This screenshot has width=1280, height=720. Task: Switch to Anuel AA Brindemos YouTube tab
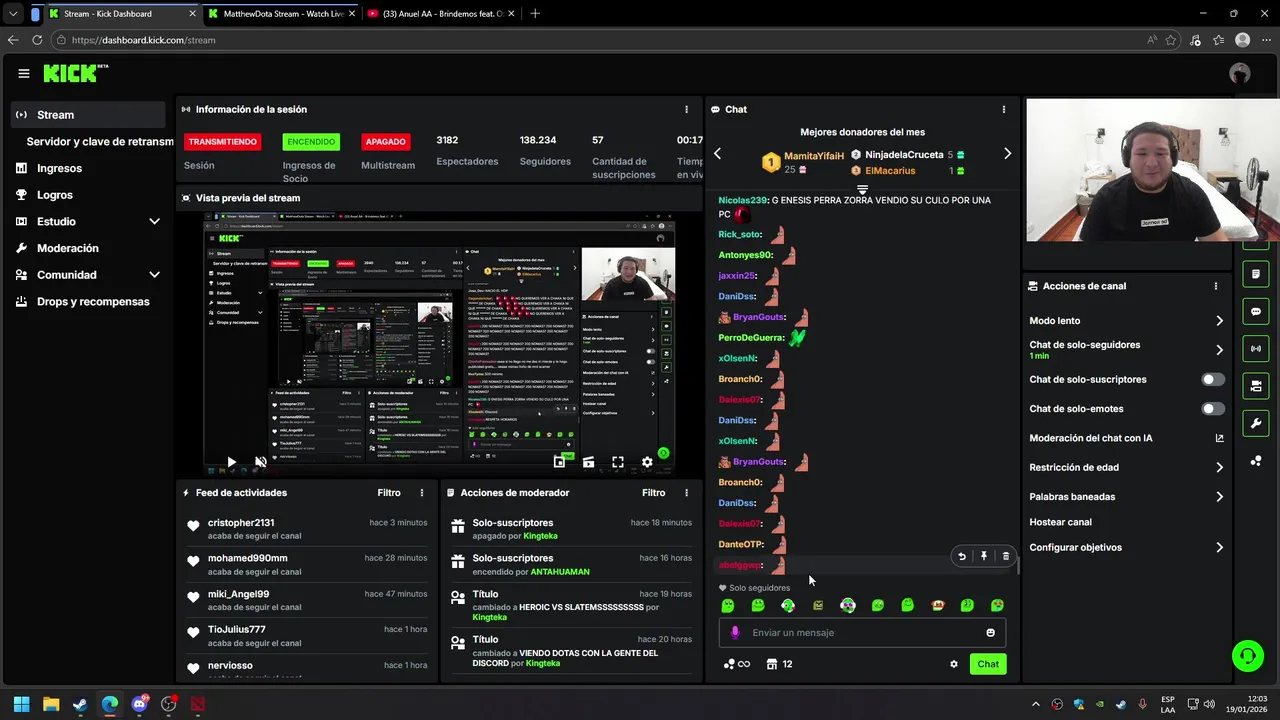click(x=439, y=14)
